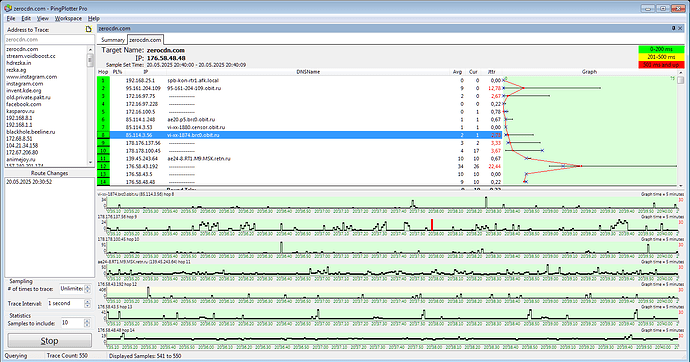Click the green hop 12 number box
Screen dimensions: 690x362
point(103,166)
